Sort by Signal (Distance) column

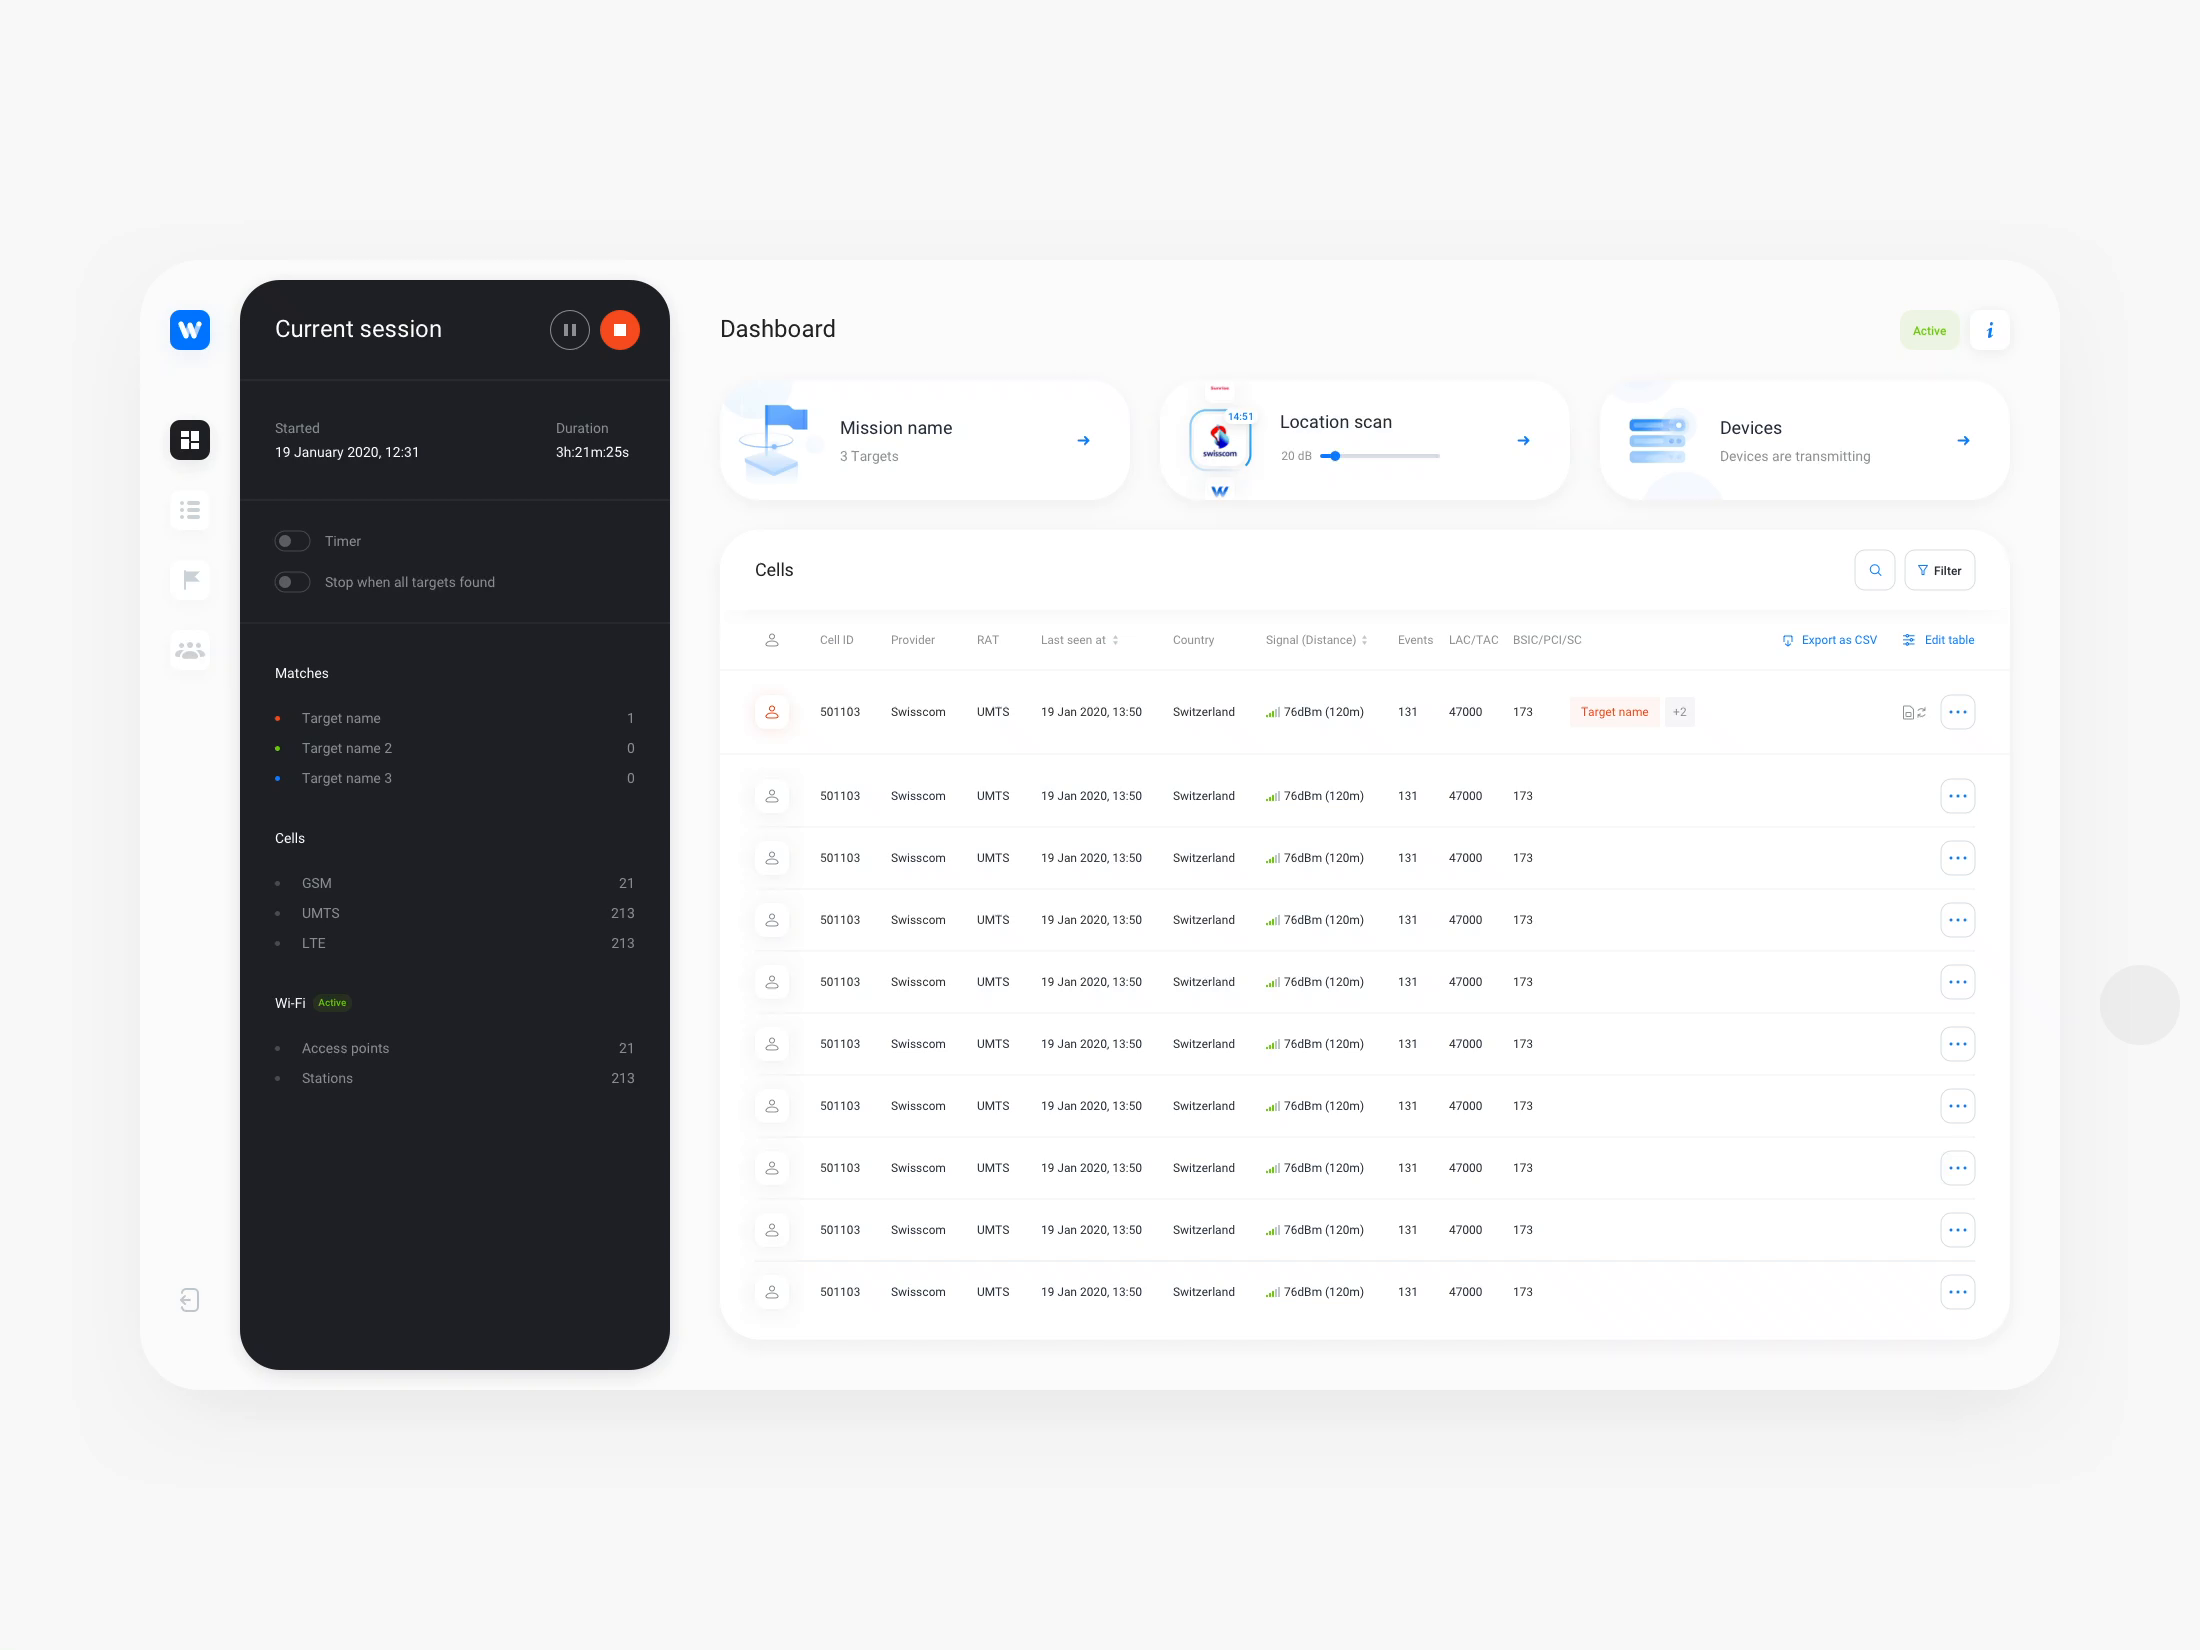point(1316,640)
